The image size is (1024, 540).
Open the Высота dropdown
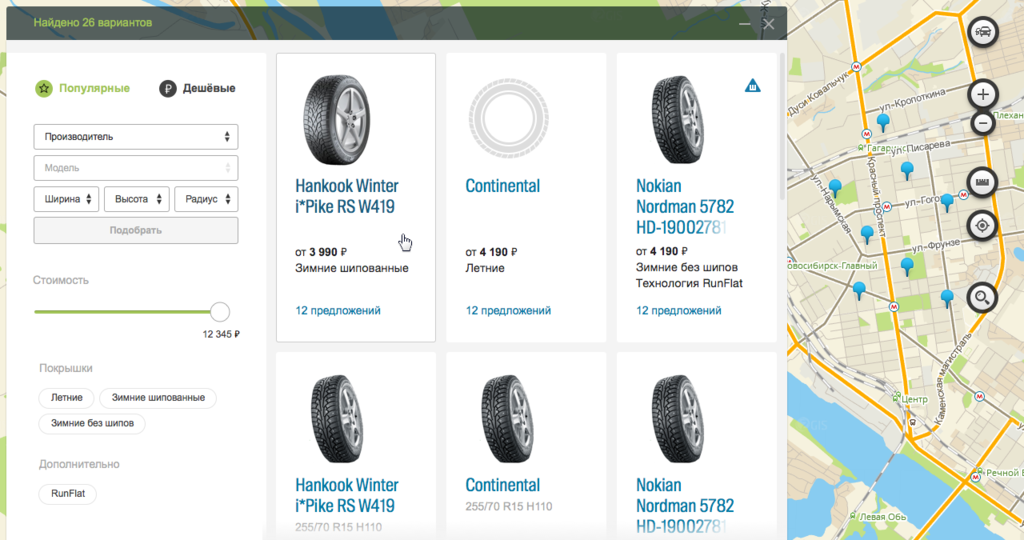click(136, 199)
